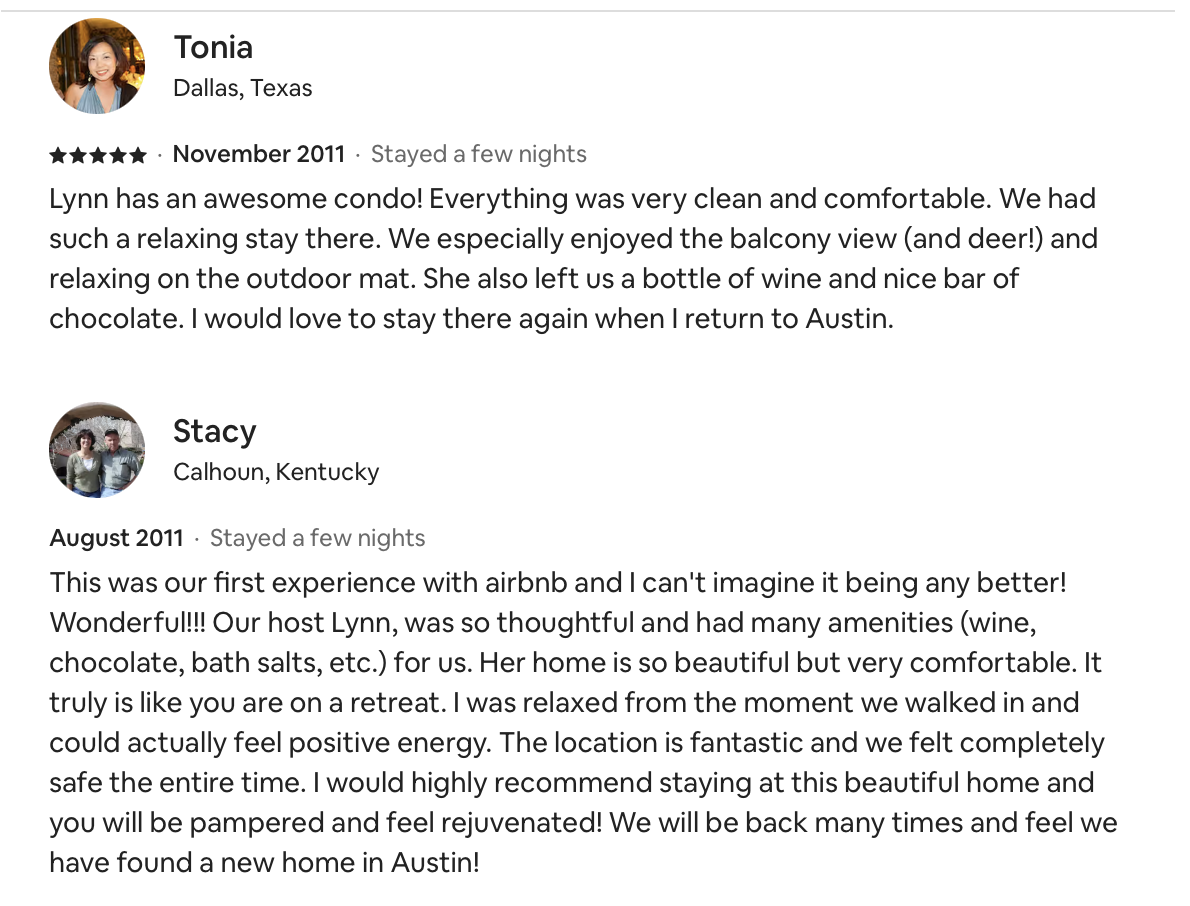The height and width of the screenshot is (906, 1190).
Task: Click Tonia's 'Stayed a few nights' label
Action: click(479, 154)
